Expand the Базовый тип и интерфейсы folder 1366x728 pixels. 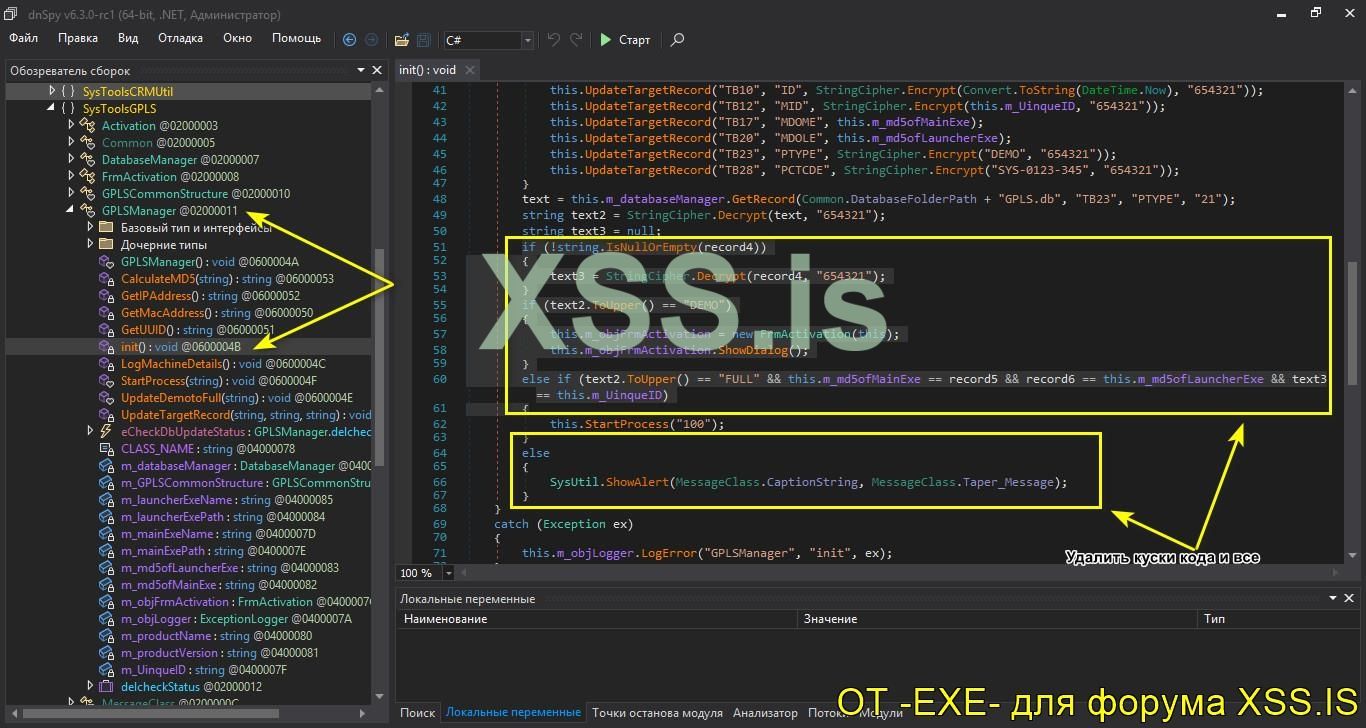90,227
